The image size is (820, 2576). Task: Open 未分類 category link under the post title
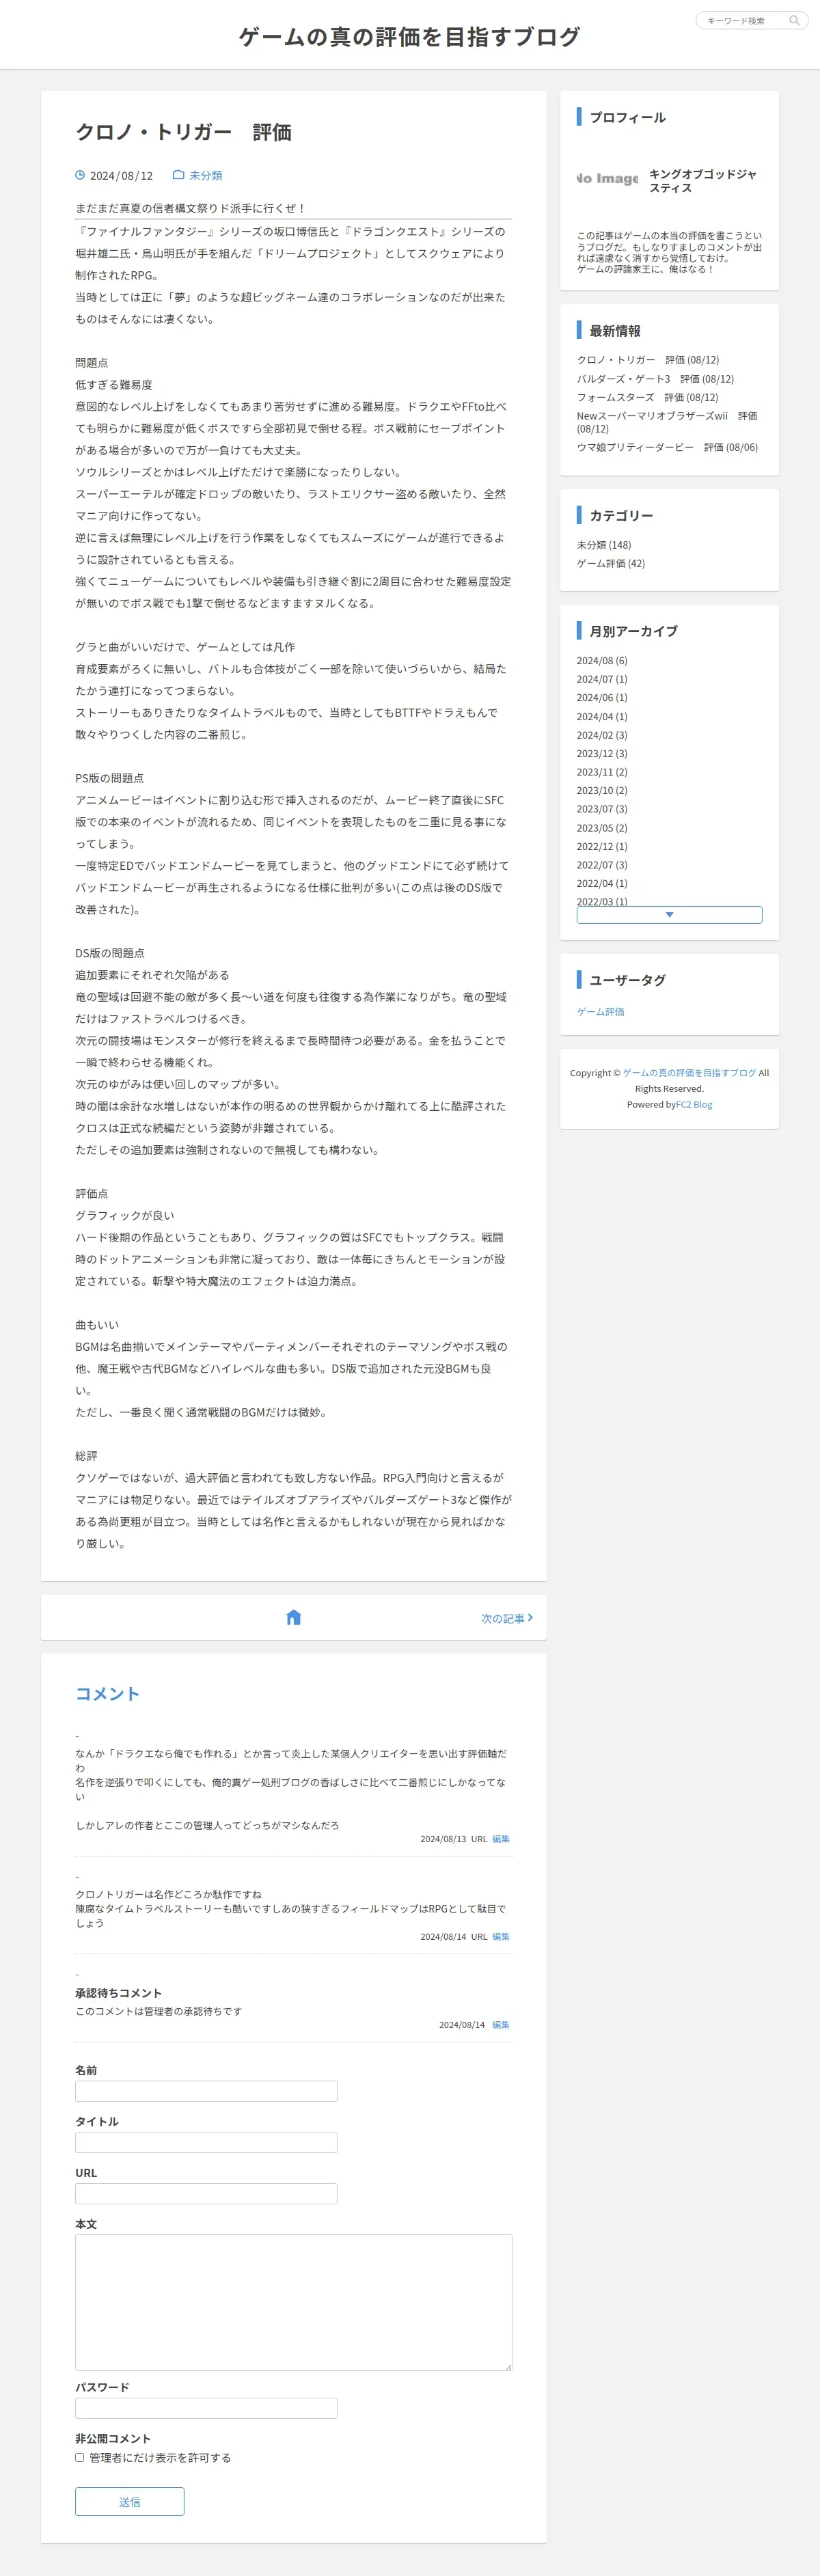coord(206,175)
